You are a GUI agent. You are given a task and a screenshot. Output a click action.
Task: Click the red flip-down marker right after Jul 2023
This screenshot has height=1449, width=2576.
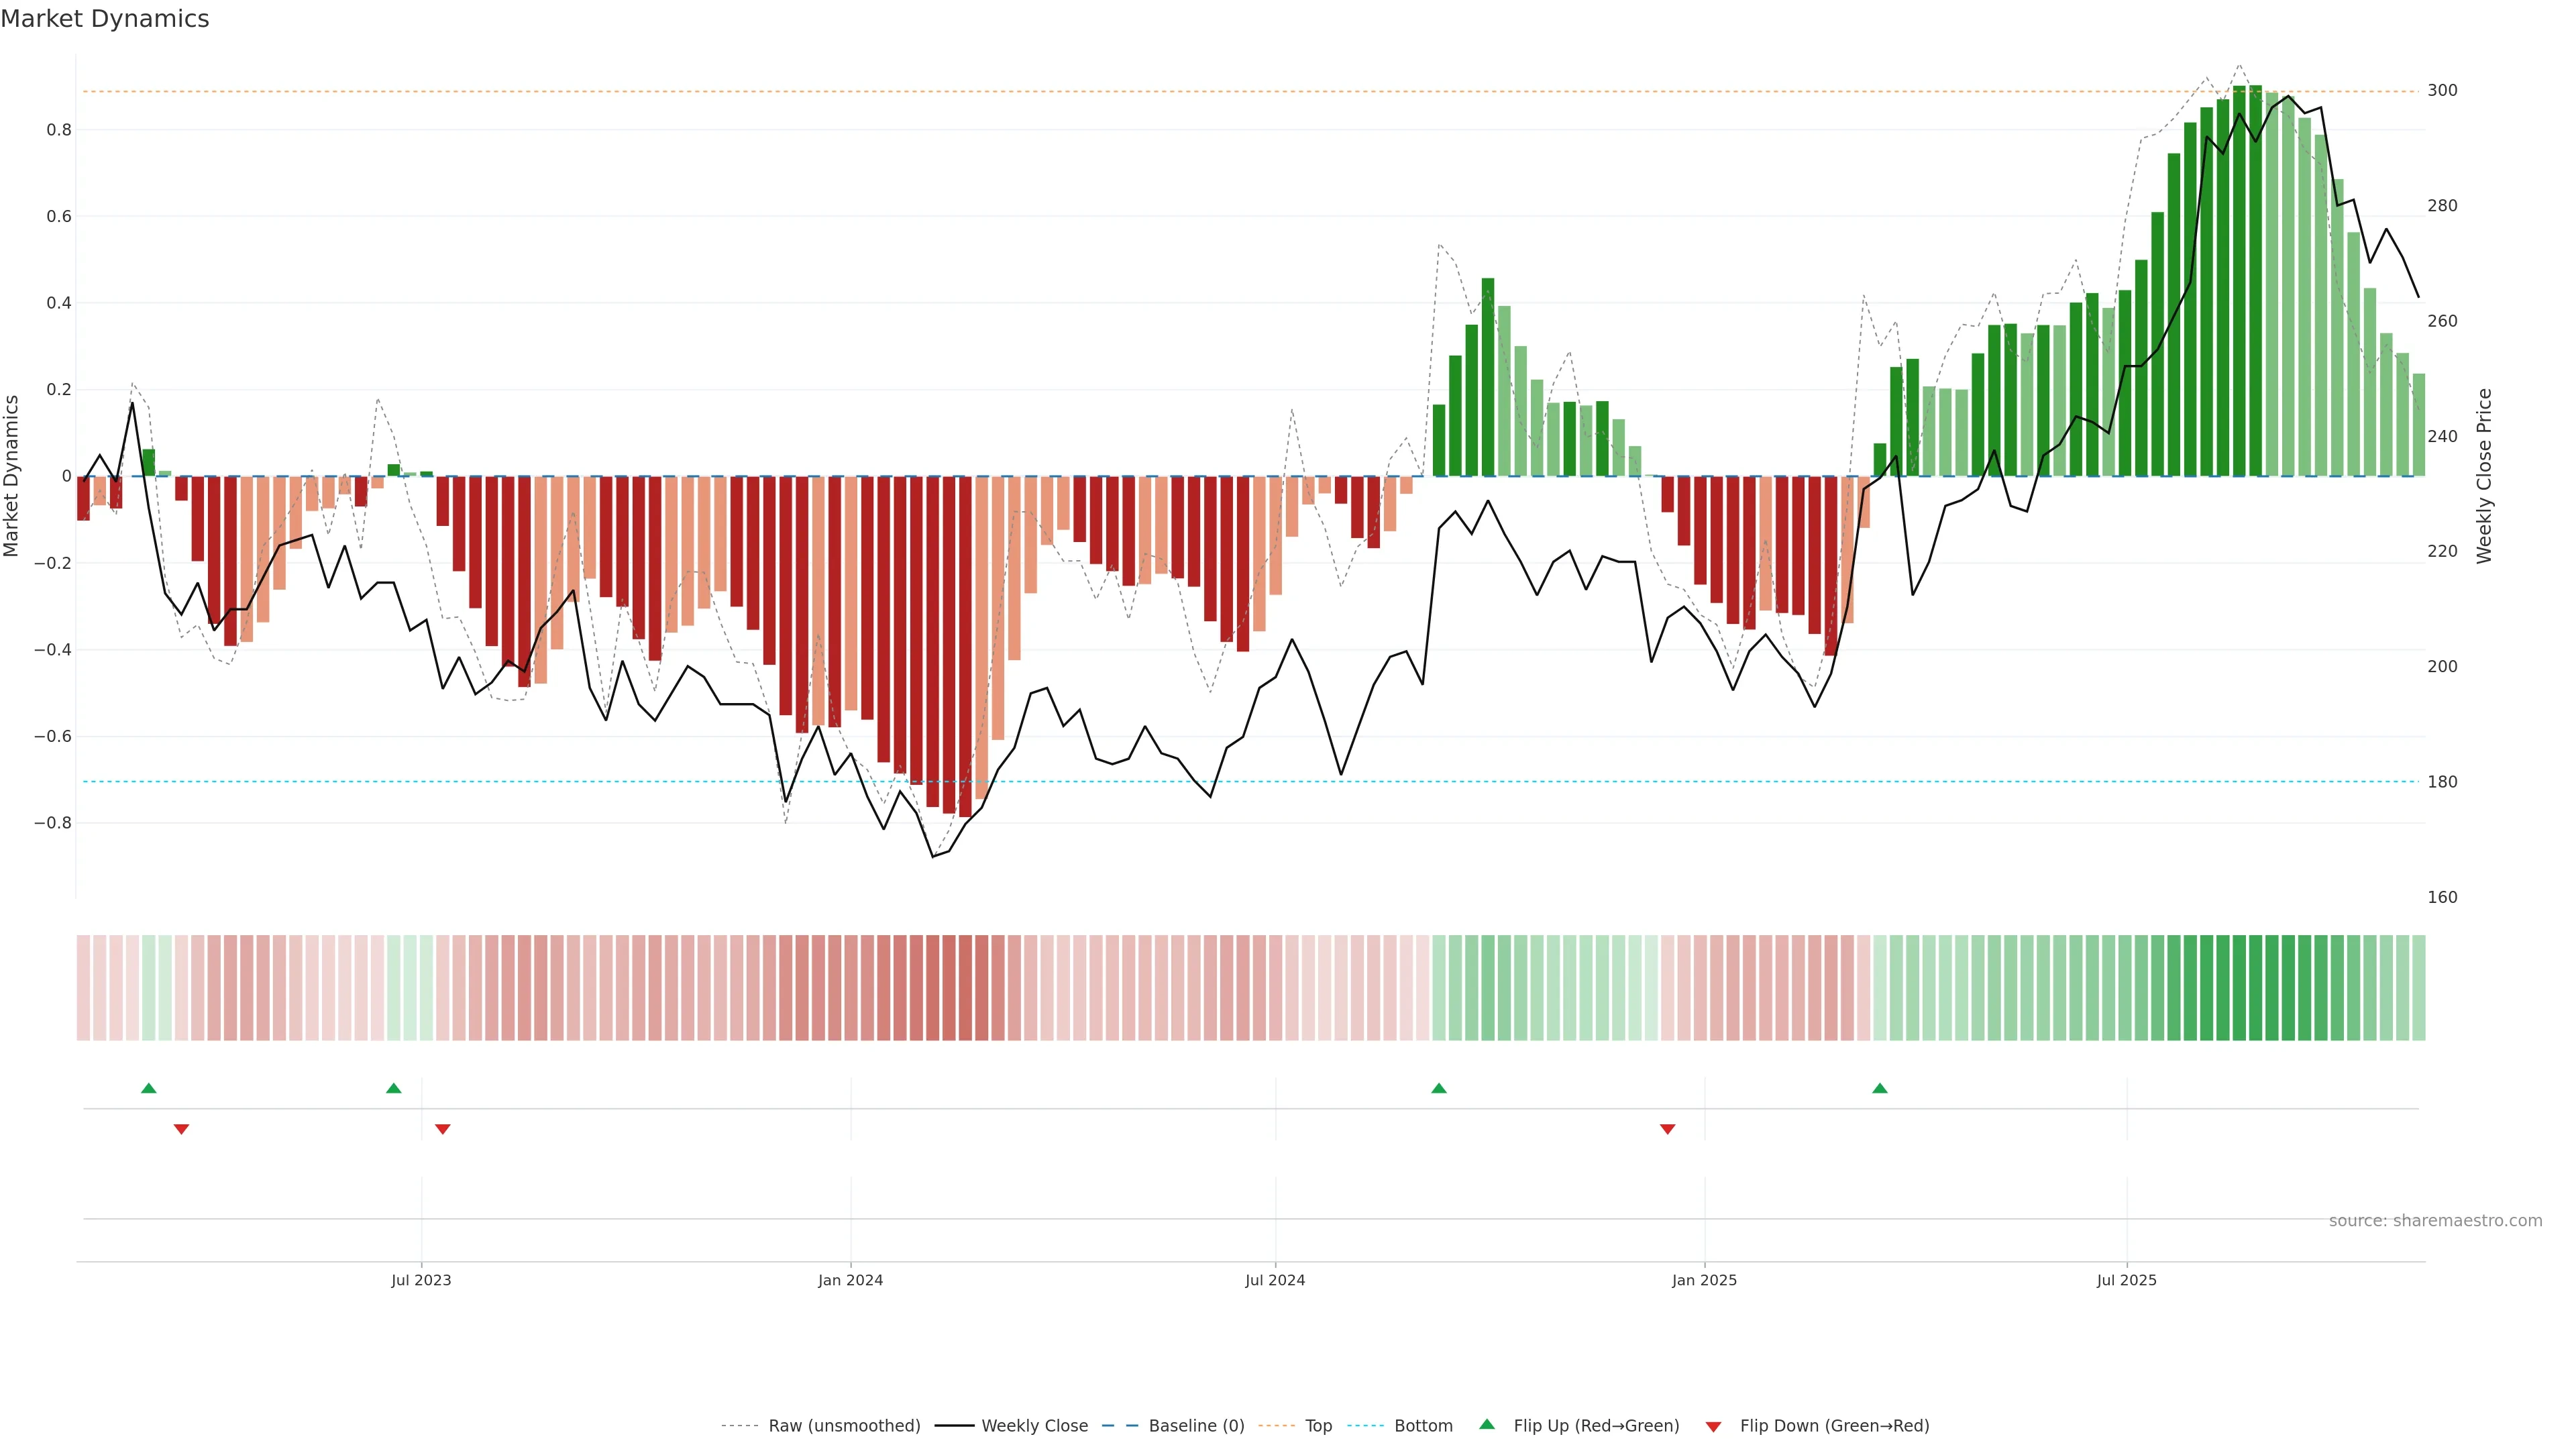[x=443, y=1129]
